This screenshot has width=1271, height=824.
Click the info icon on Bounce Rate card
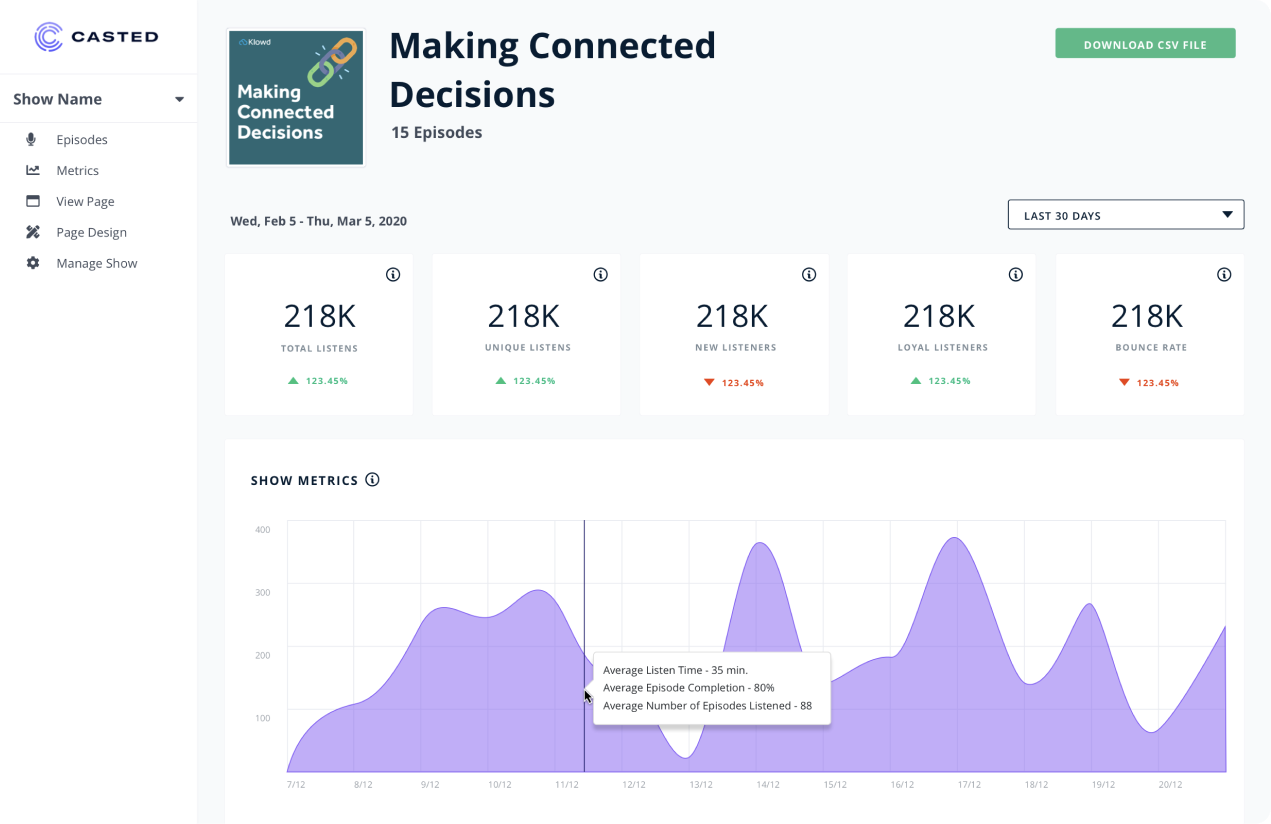[1224, 275]
